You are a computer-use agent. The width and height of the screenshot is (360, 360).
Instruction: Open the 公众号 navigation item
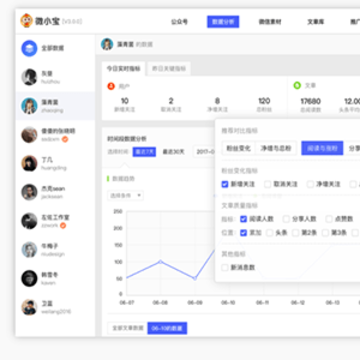pos(179,22)
